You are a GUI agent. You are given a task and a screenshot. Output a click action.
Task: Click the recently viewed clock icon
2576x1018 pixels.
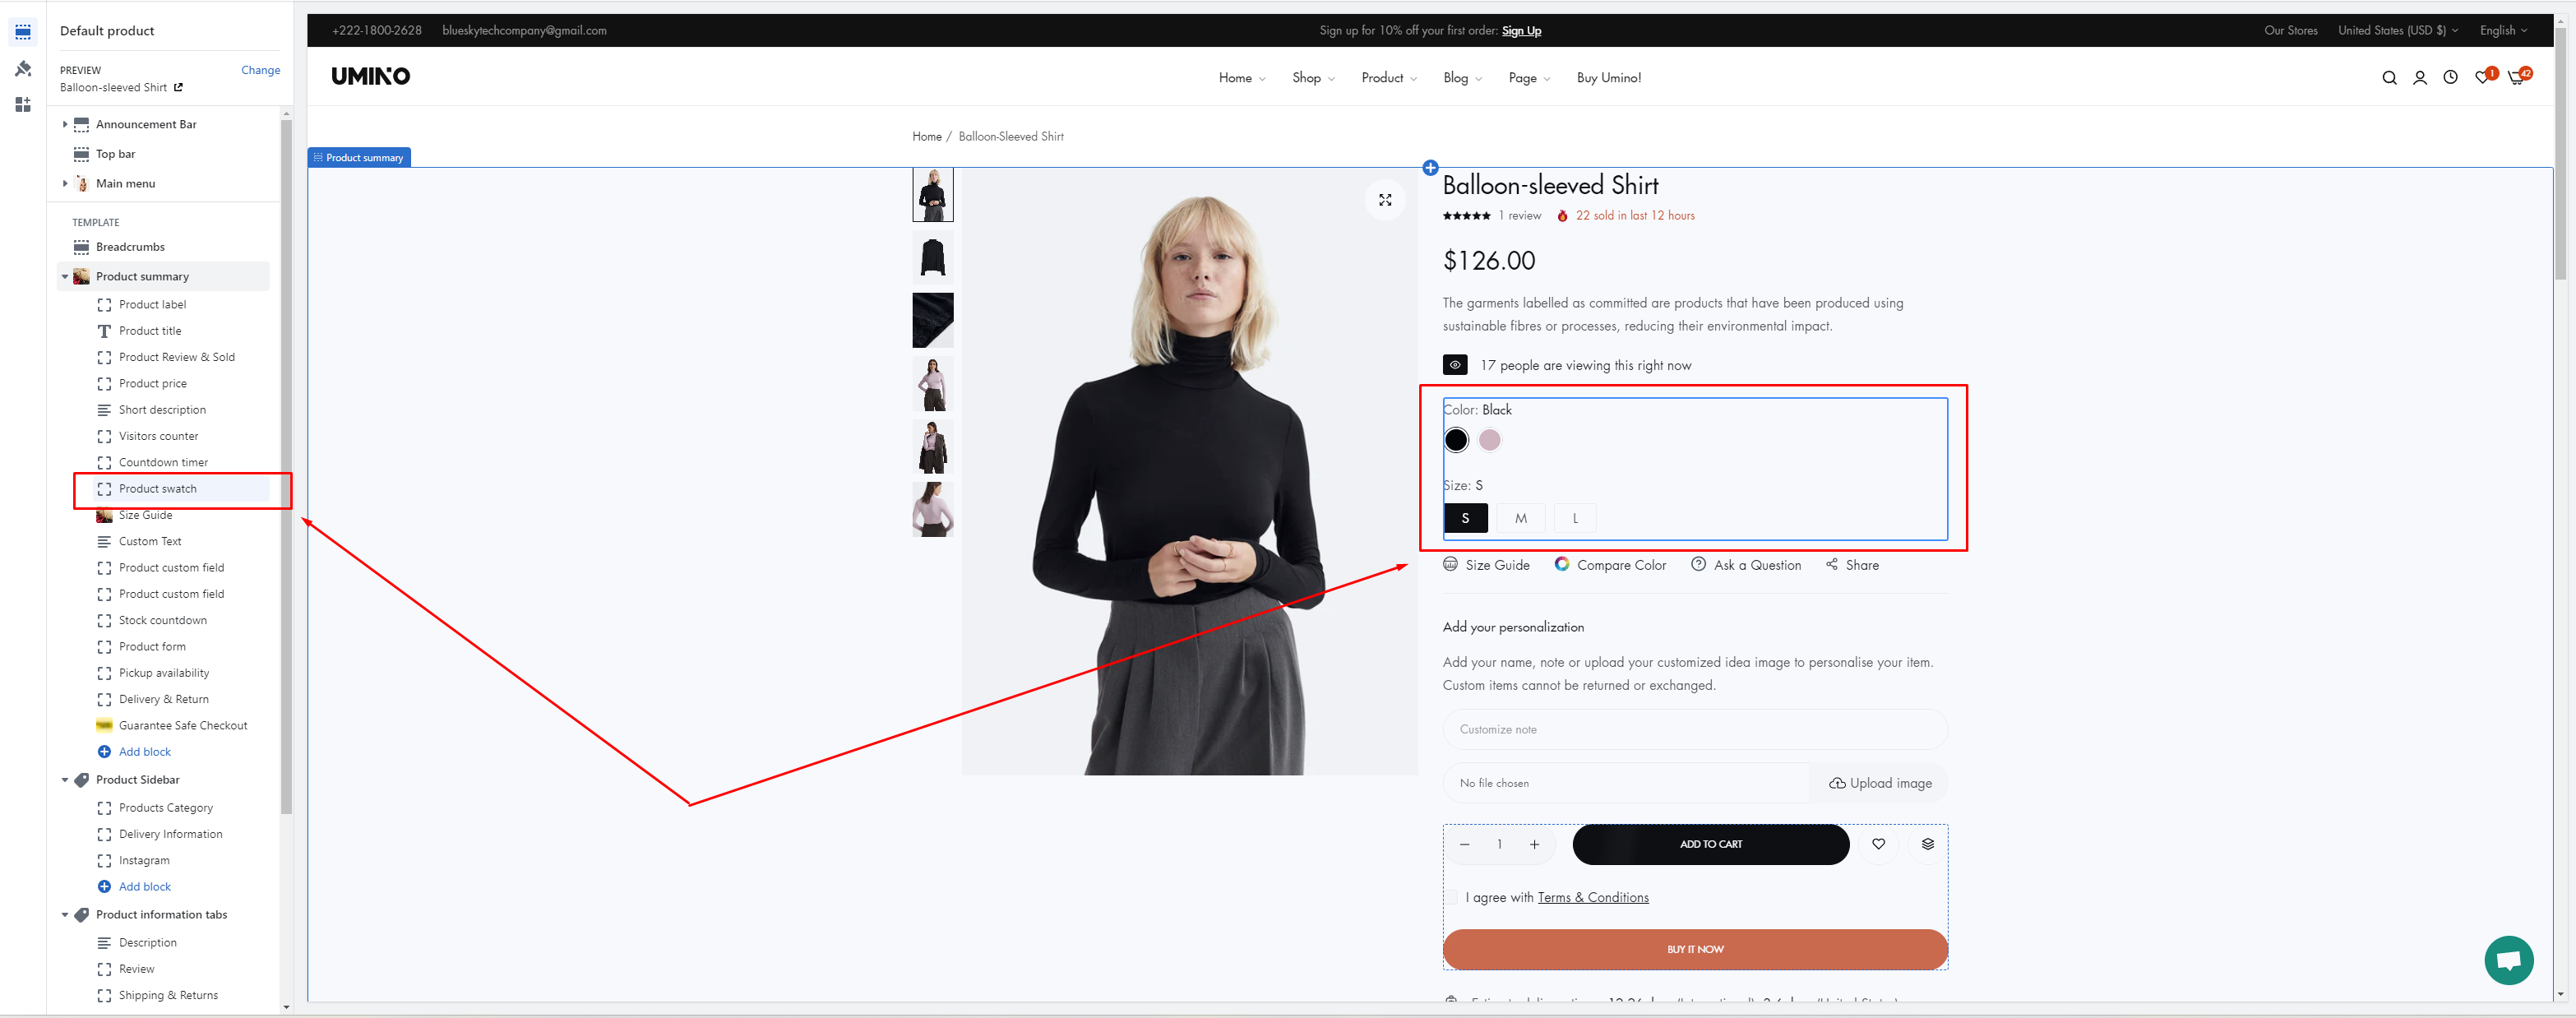point(2450,78)
